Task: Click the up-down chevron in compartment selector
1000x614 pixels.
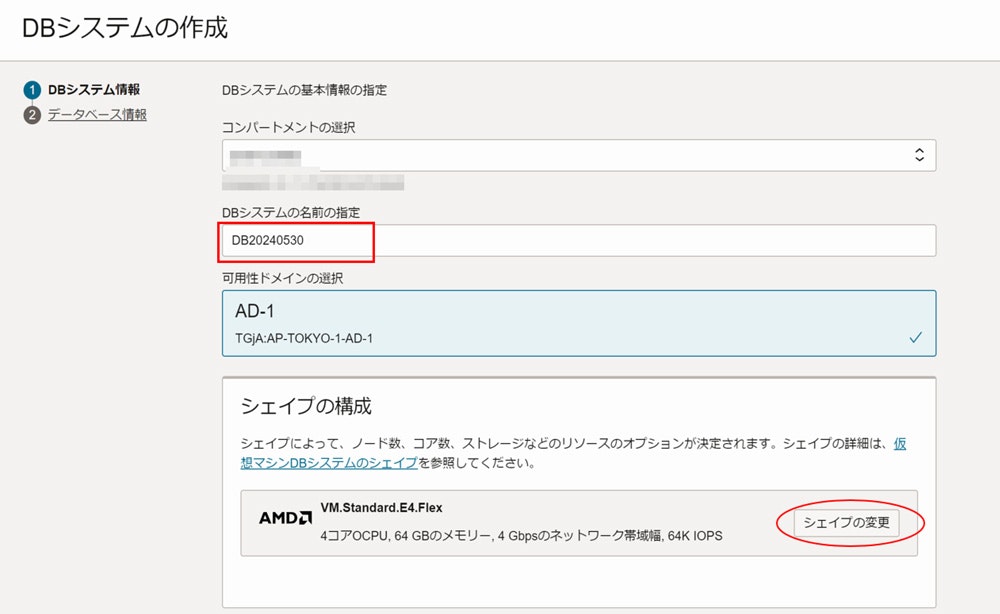Action: click(919, 154)
